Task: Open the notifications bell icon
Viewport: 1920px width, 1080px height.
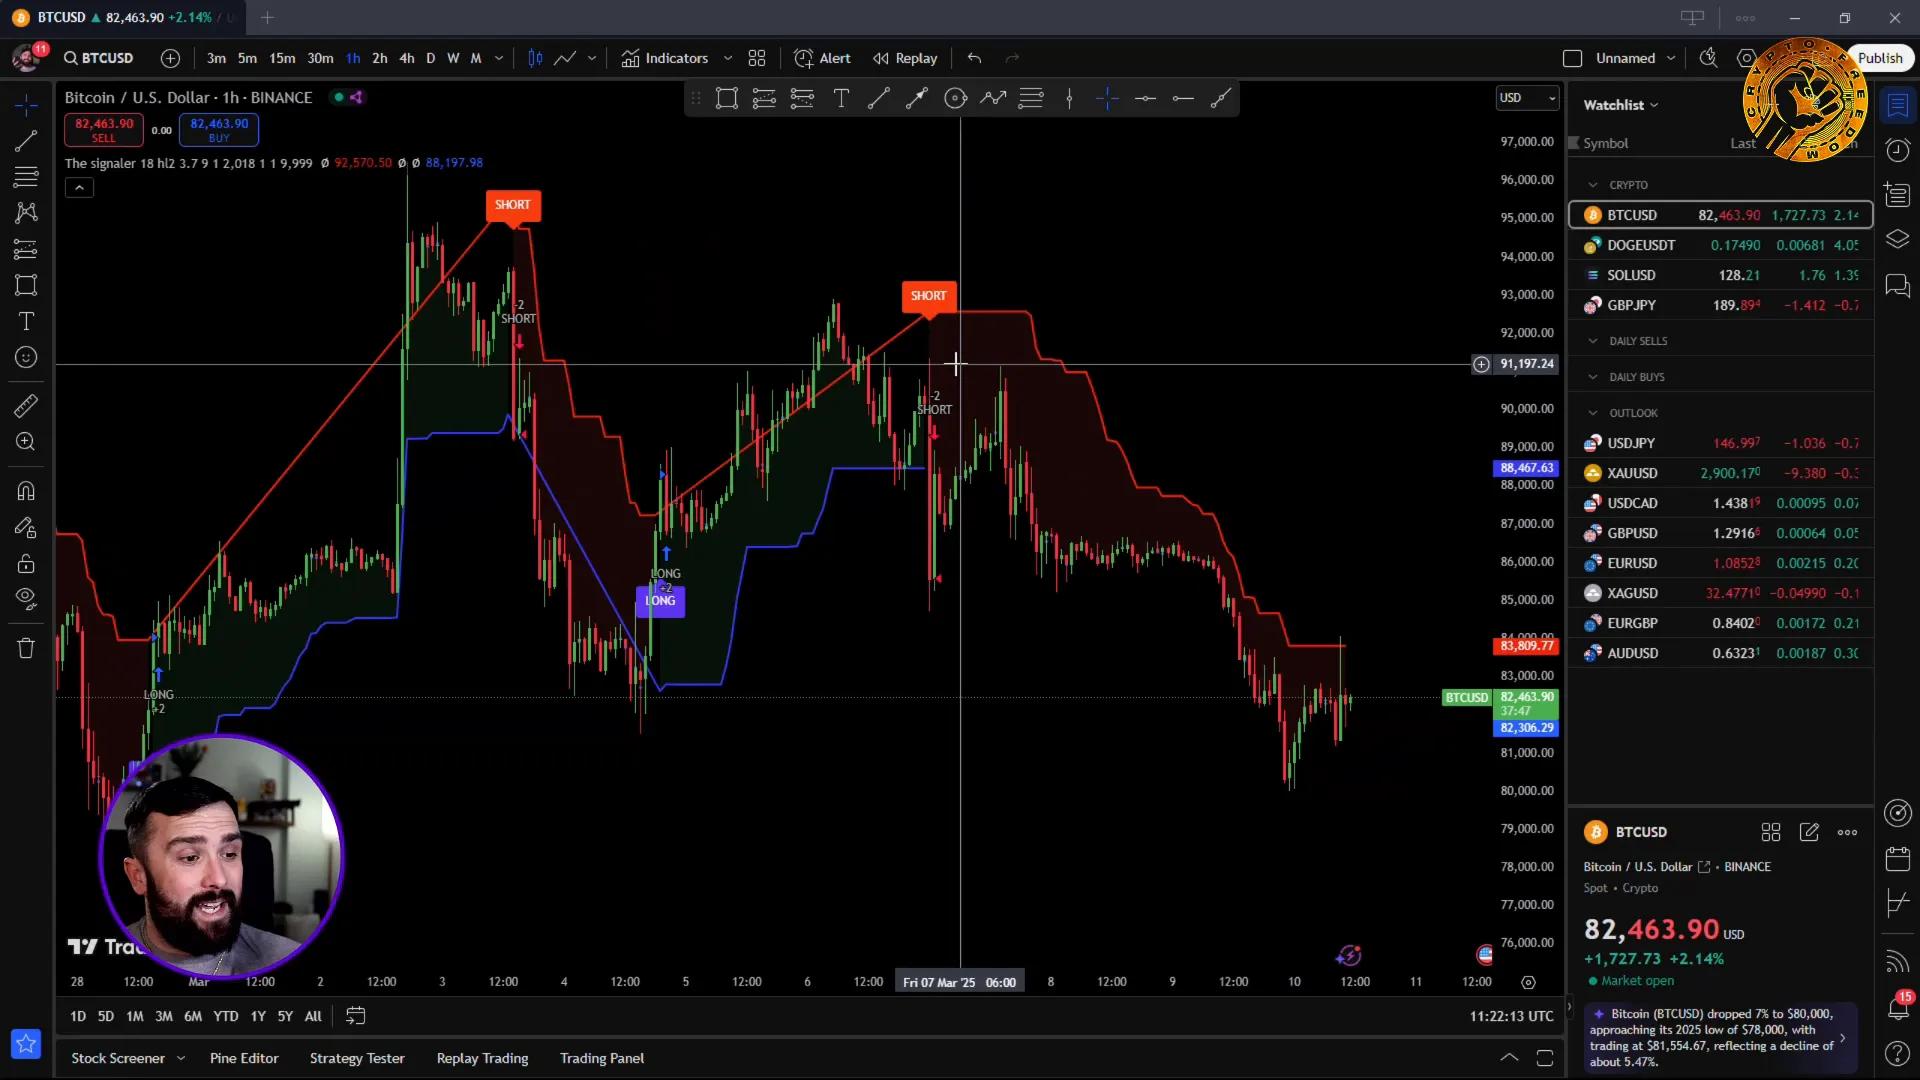Action: pos(1897,1007)
